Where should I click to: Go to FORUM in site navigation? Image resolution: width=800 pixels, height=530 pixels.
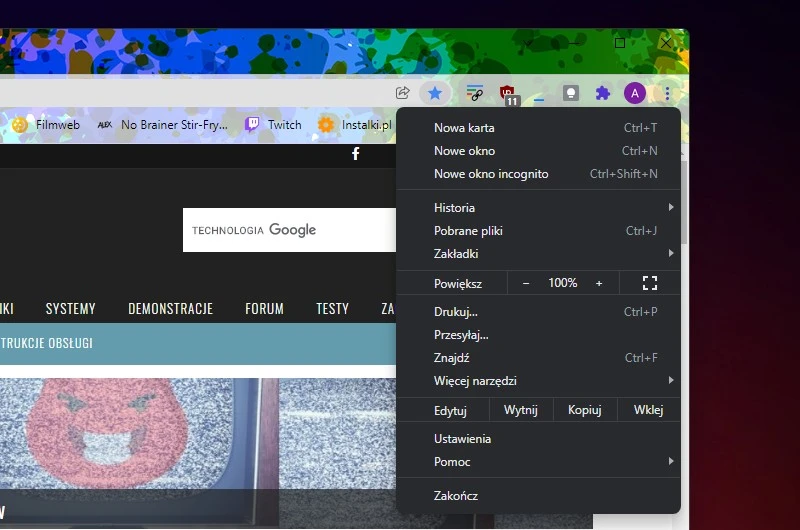click(264, 309)
